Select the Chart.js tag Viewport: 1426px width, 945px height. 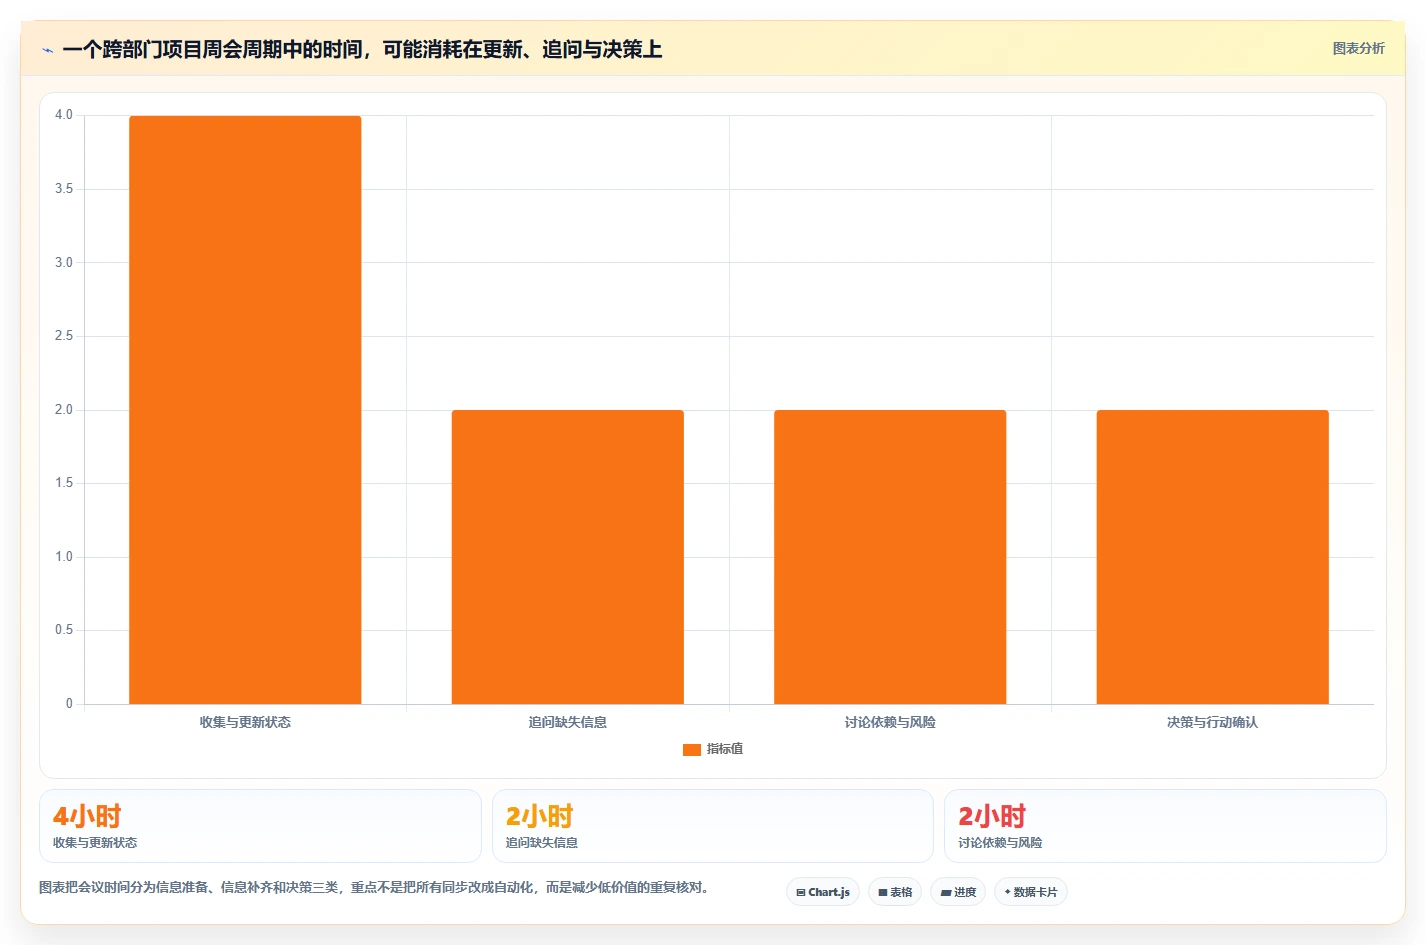click(x=823, y=892)
